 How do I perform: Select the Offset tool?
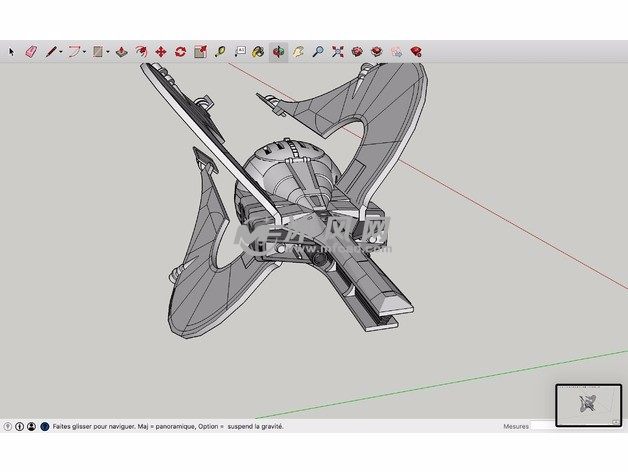tap(141, 51)
